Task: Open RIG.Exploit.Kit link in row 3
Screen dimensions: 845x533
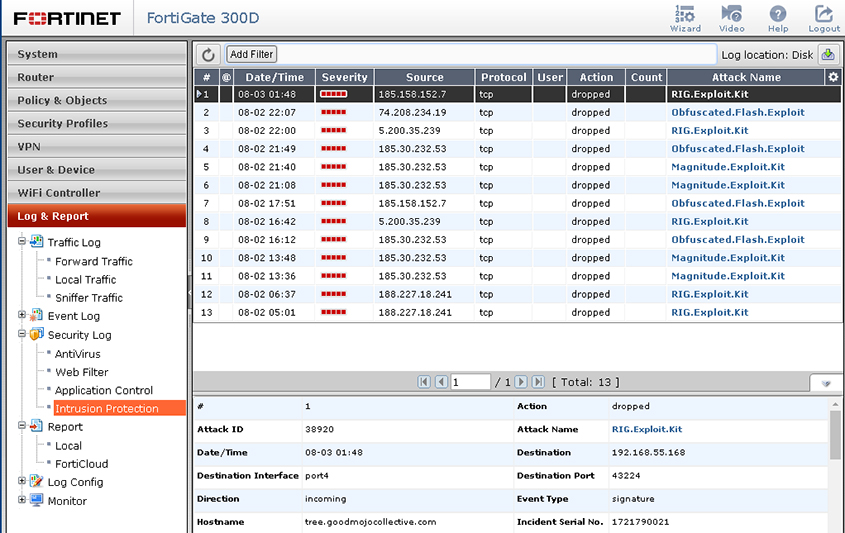Action: [710, 130]
